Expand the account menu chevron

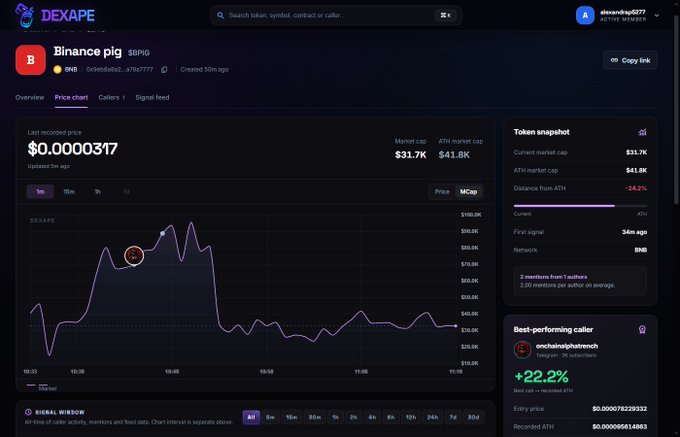click(657, 15)
